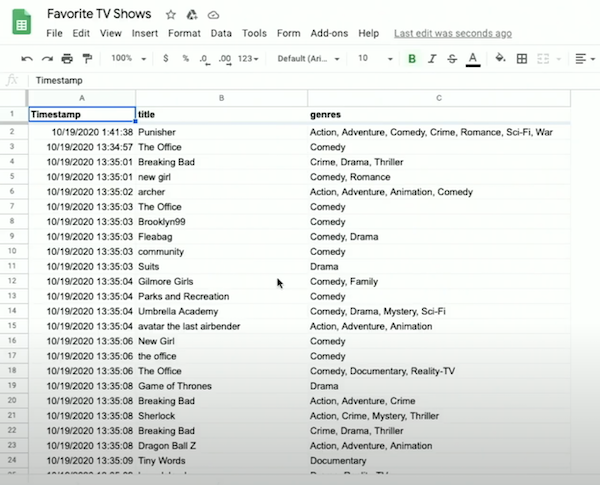The width and height of the screenshot is (600, 485).
Task: Open the font size 10 dropdown
Action: pyautogui.click(x=375, y=59)
